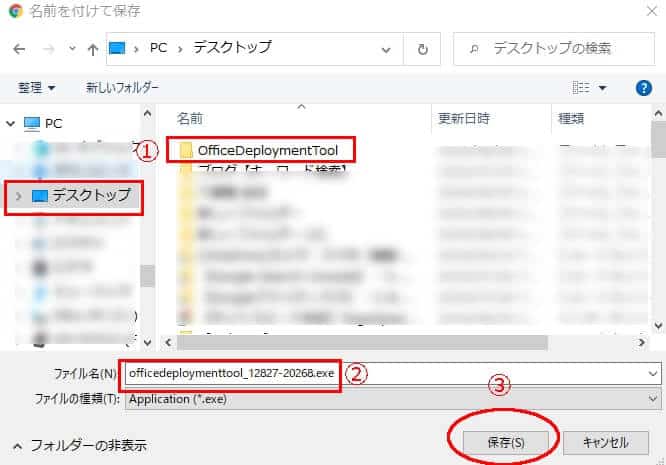
Task: Sort by the 名前 column header
Action: [x=190, y=118]
